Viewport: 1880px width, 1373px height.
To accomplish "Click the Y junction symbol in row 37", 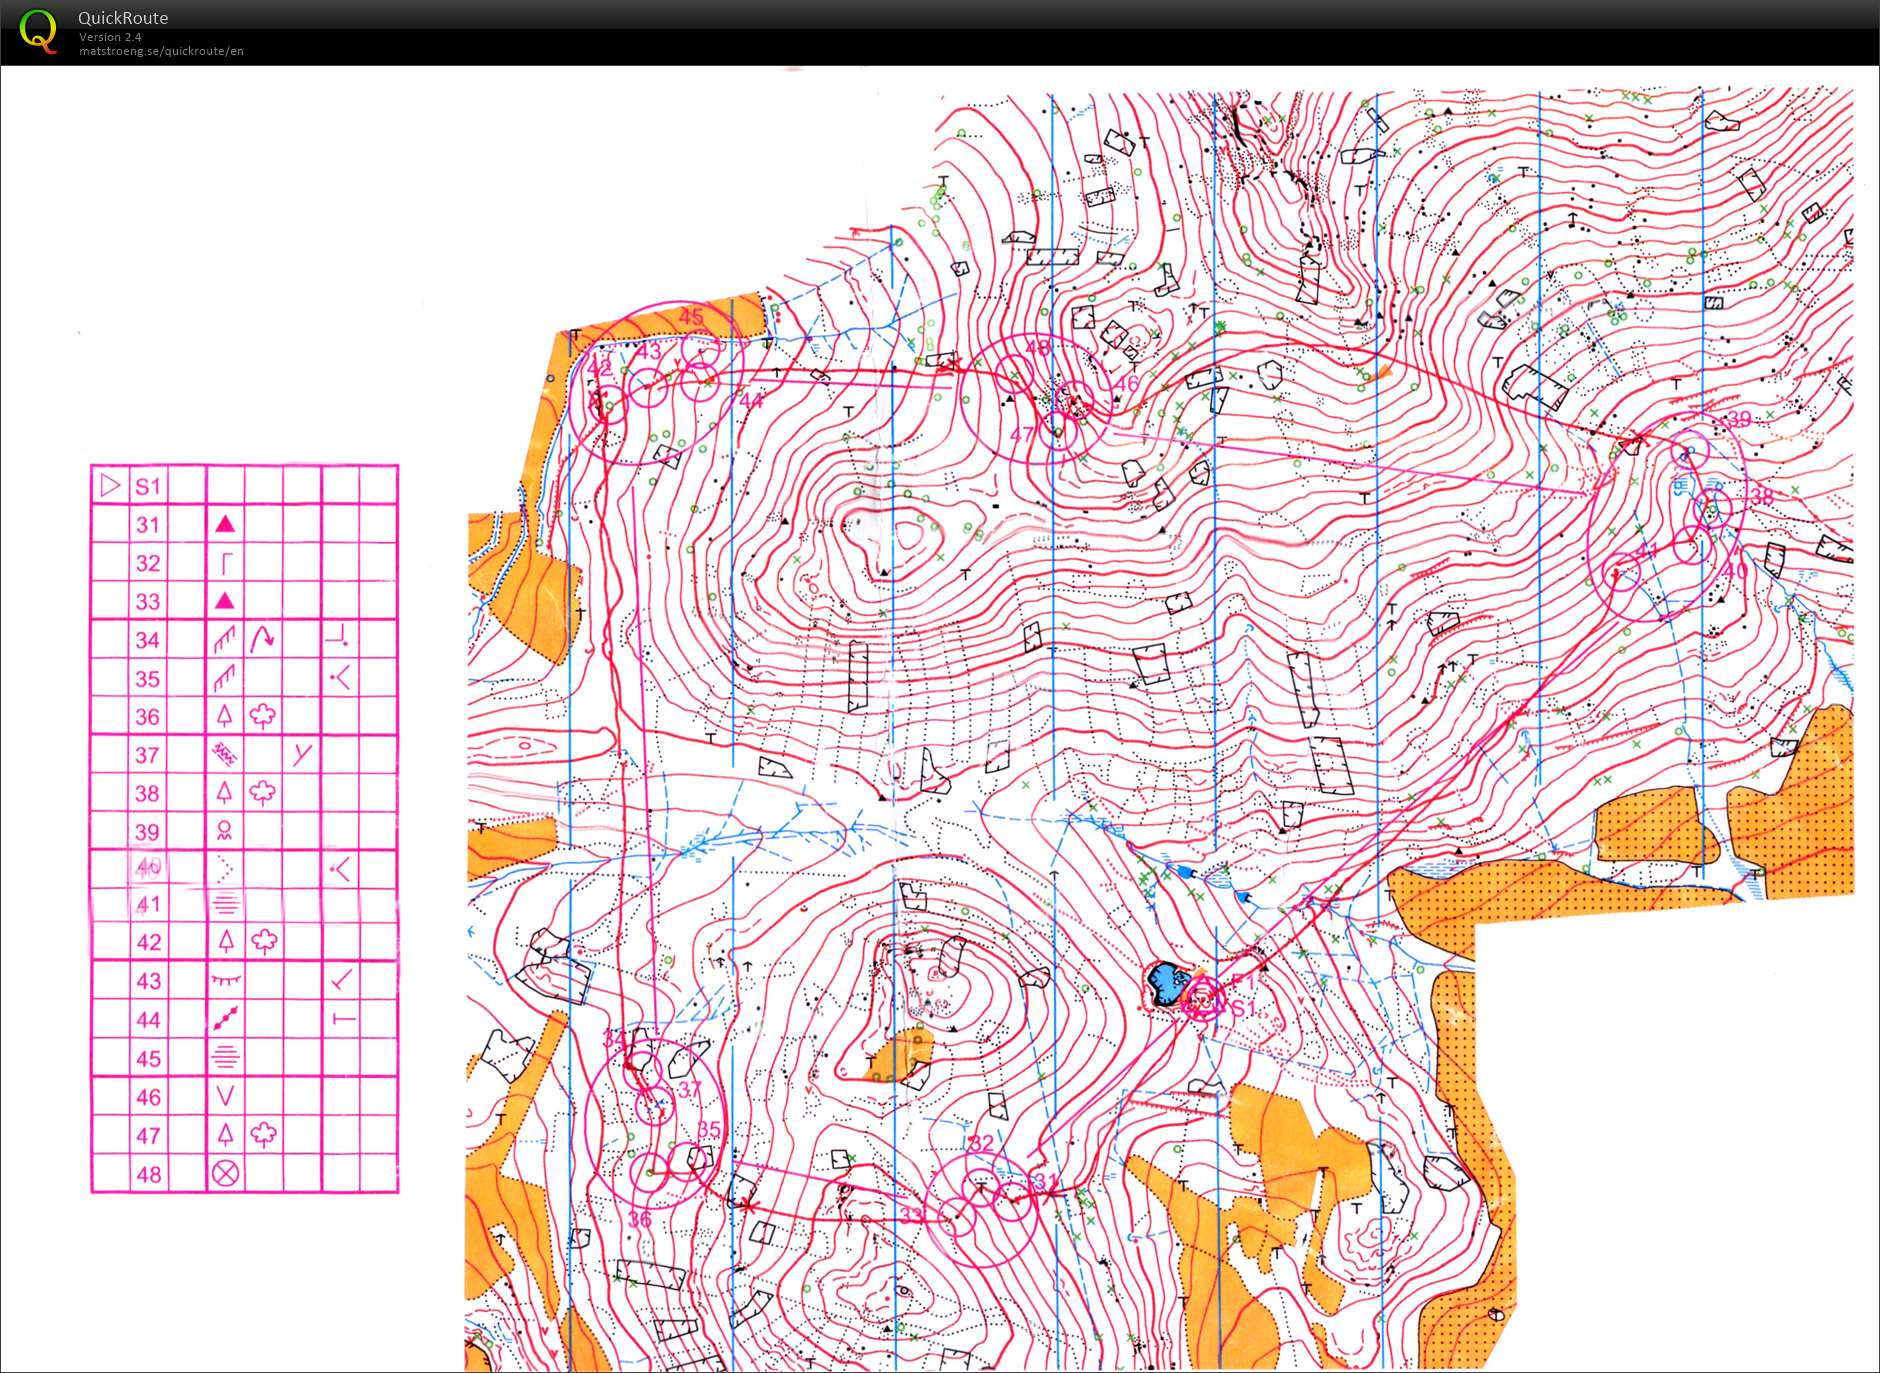I will pos(302,754).
